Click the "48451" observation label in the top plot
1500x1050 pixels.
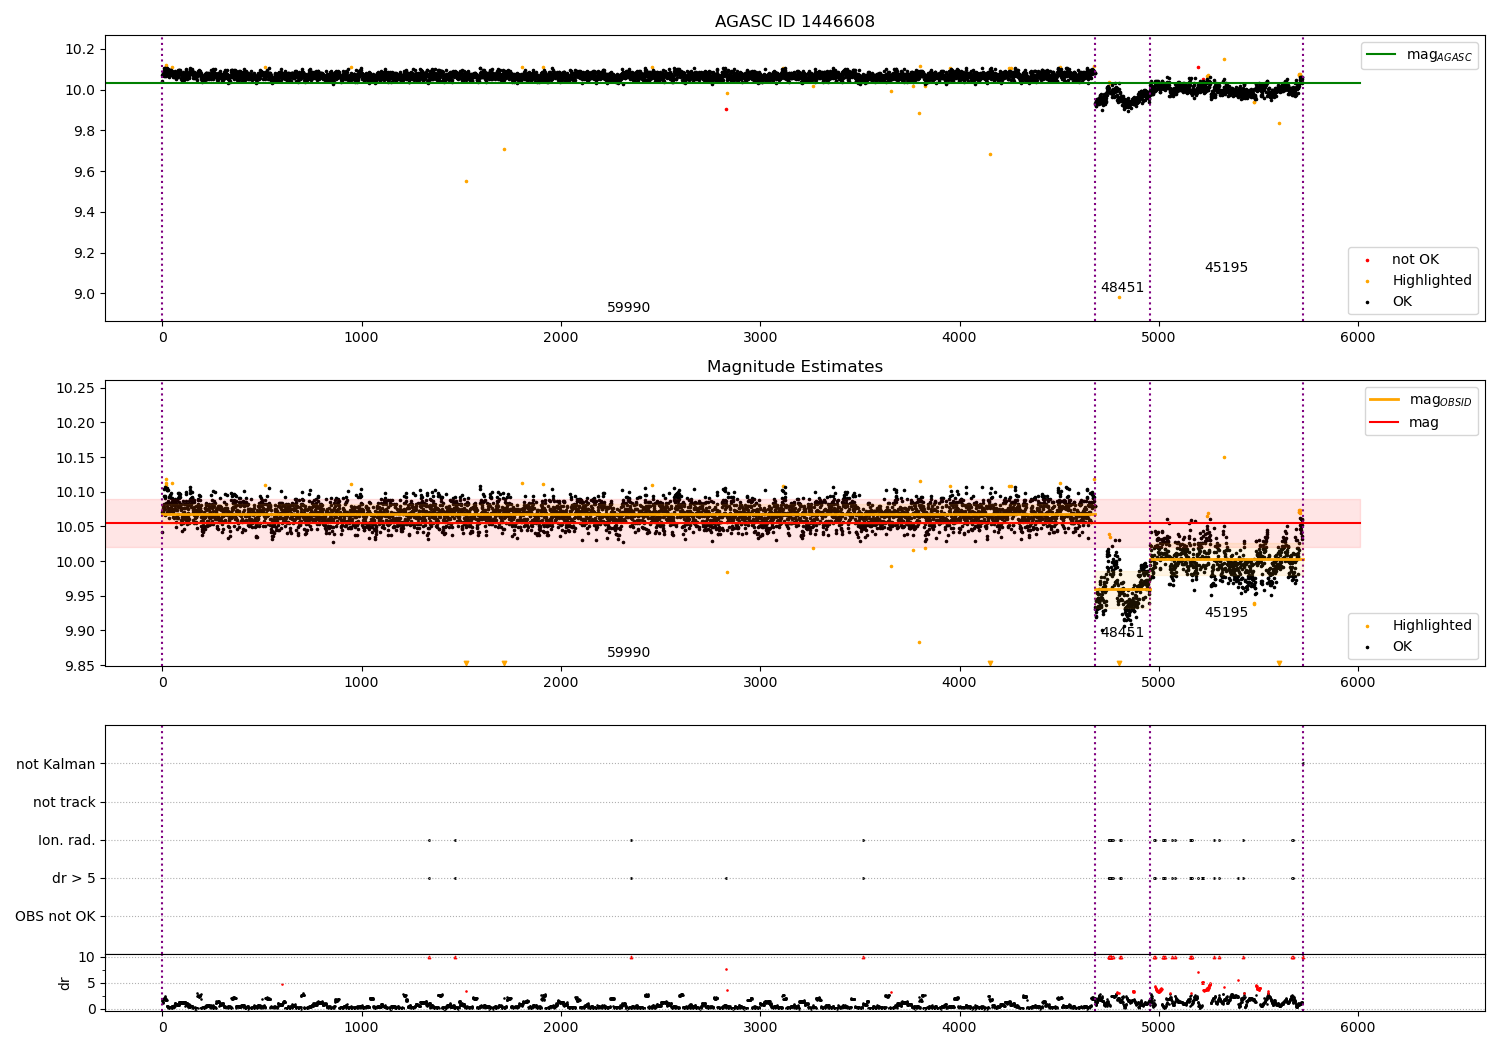pos(1122,288)
